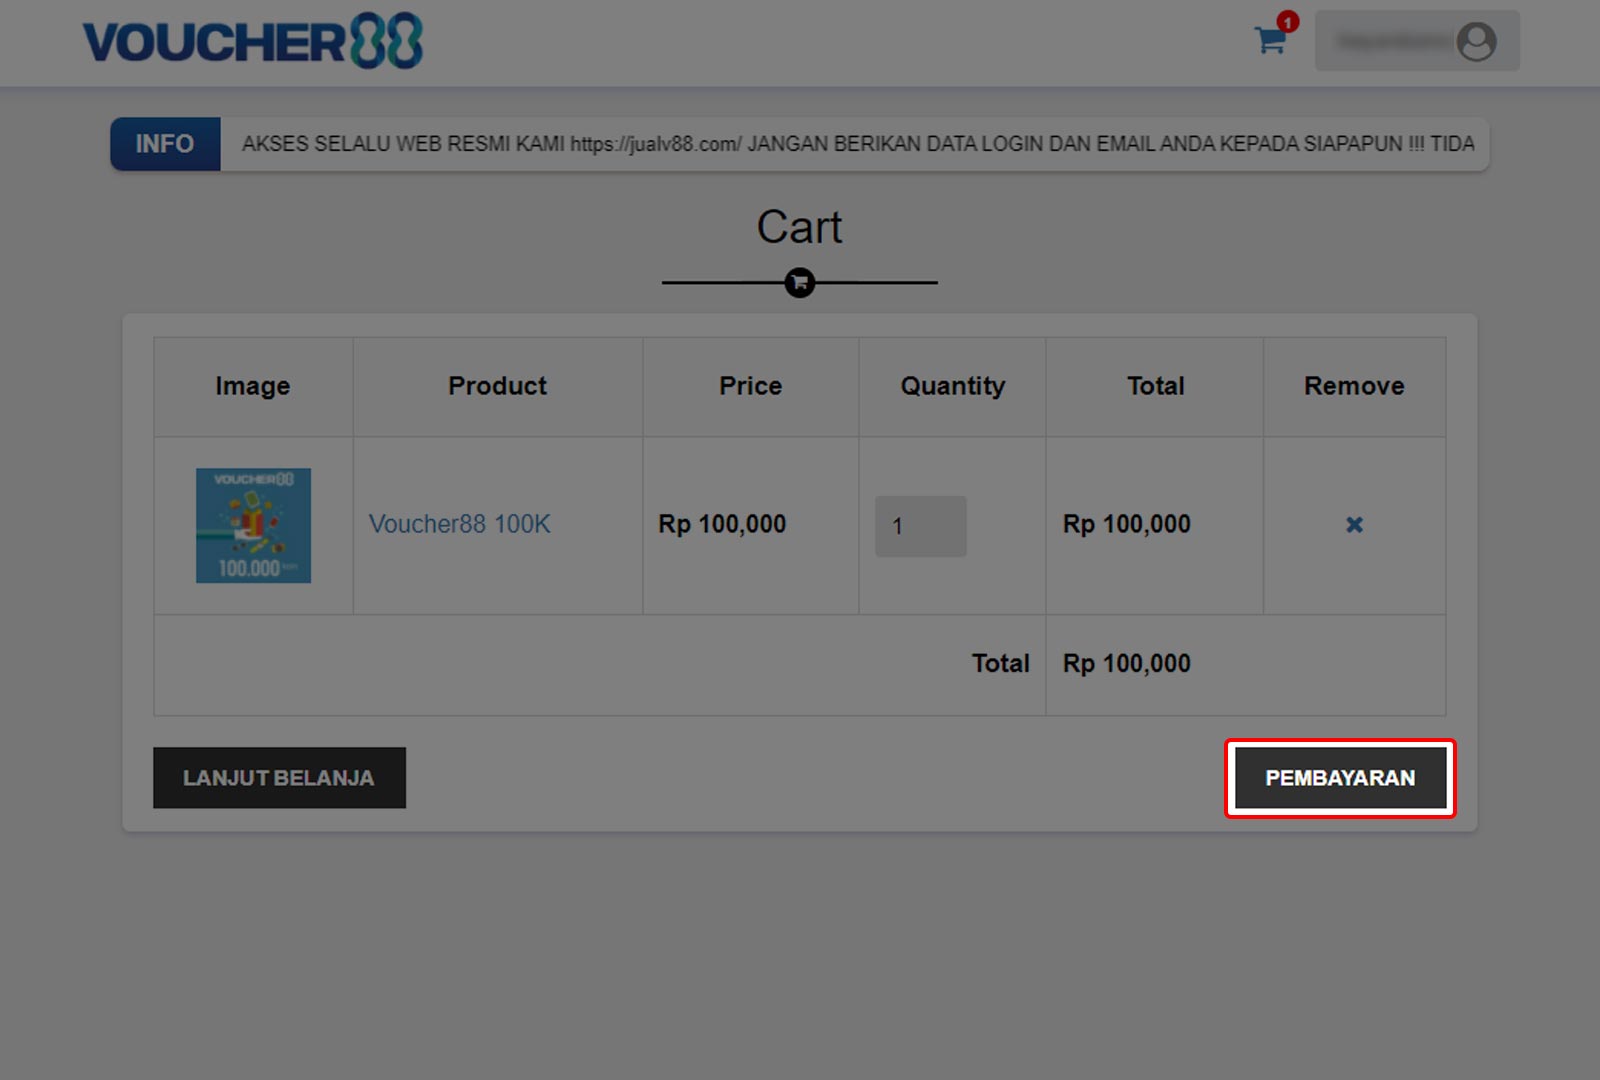Image resolution: width=1600 pixels, height=1080 pixels.
Task: Open the Voucher88 100K product thumbnail
Action: (253, 526)
